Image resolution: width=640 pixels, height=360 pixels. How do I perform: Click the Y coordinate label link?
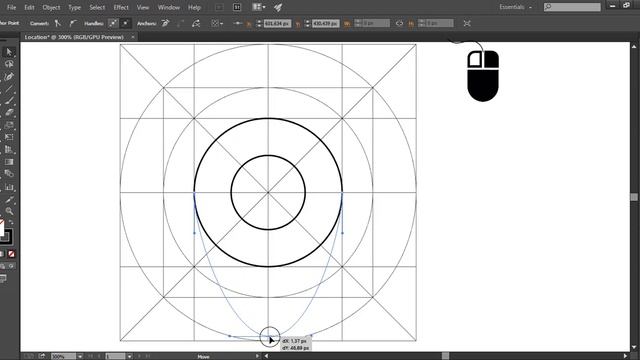tap(298, 24)
